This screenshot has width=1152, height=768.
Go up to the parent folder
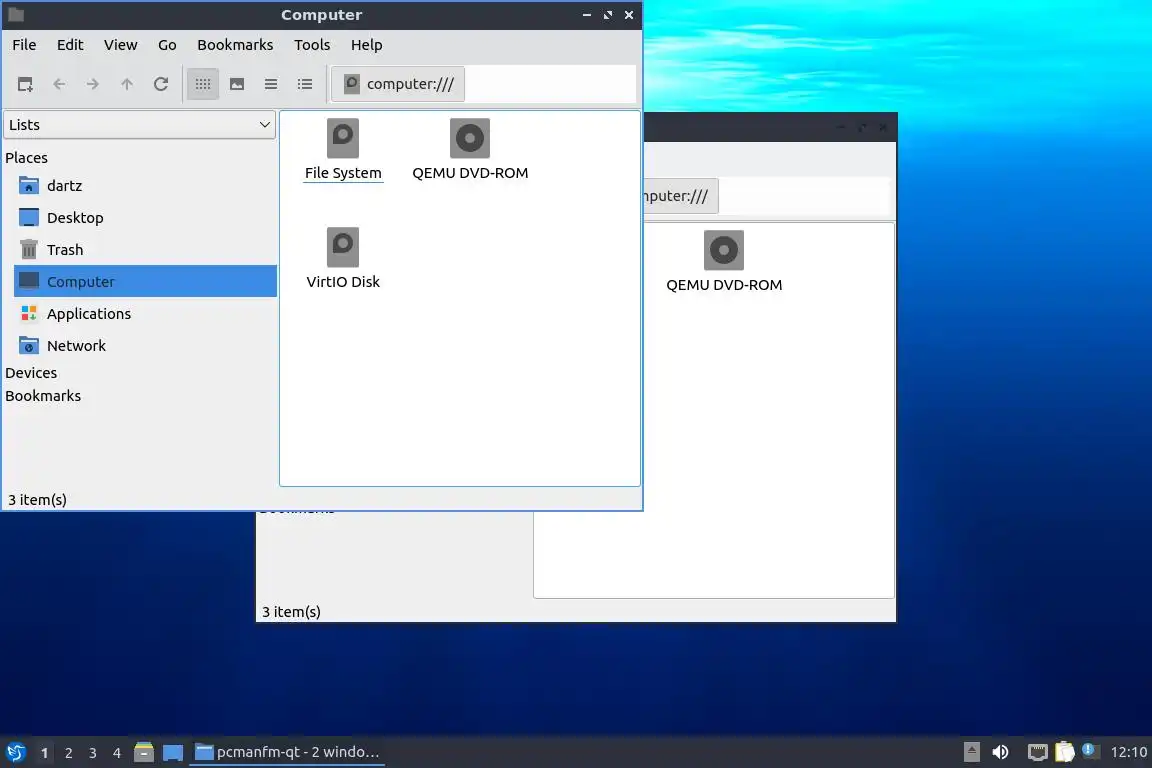[126, 84]
